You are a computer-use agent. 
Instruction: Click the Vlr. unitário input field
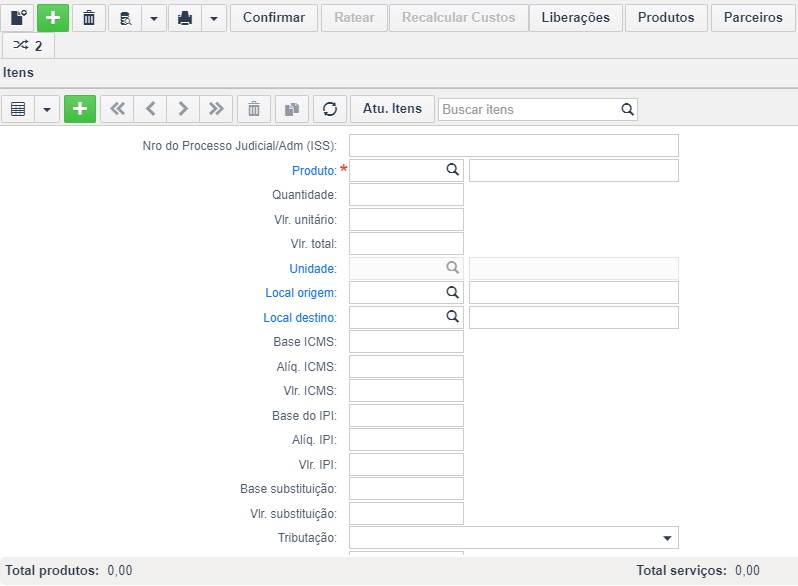(406, 219)
